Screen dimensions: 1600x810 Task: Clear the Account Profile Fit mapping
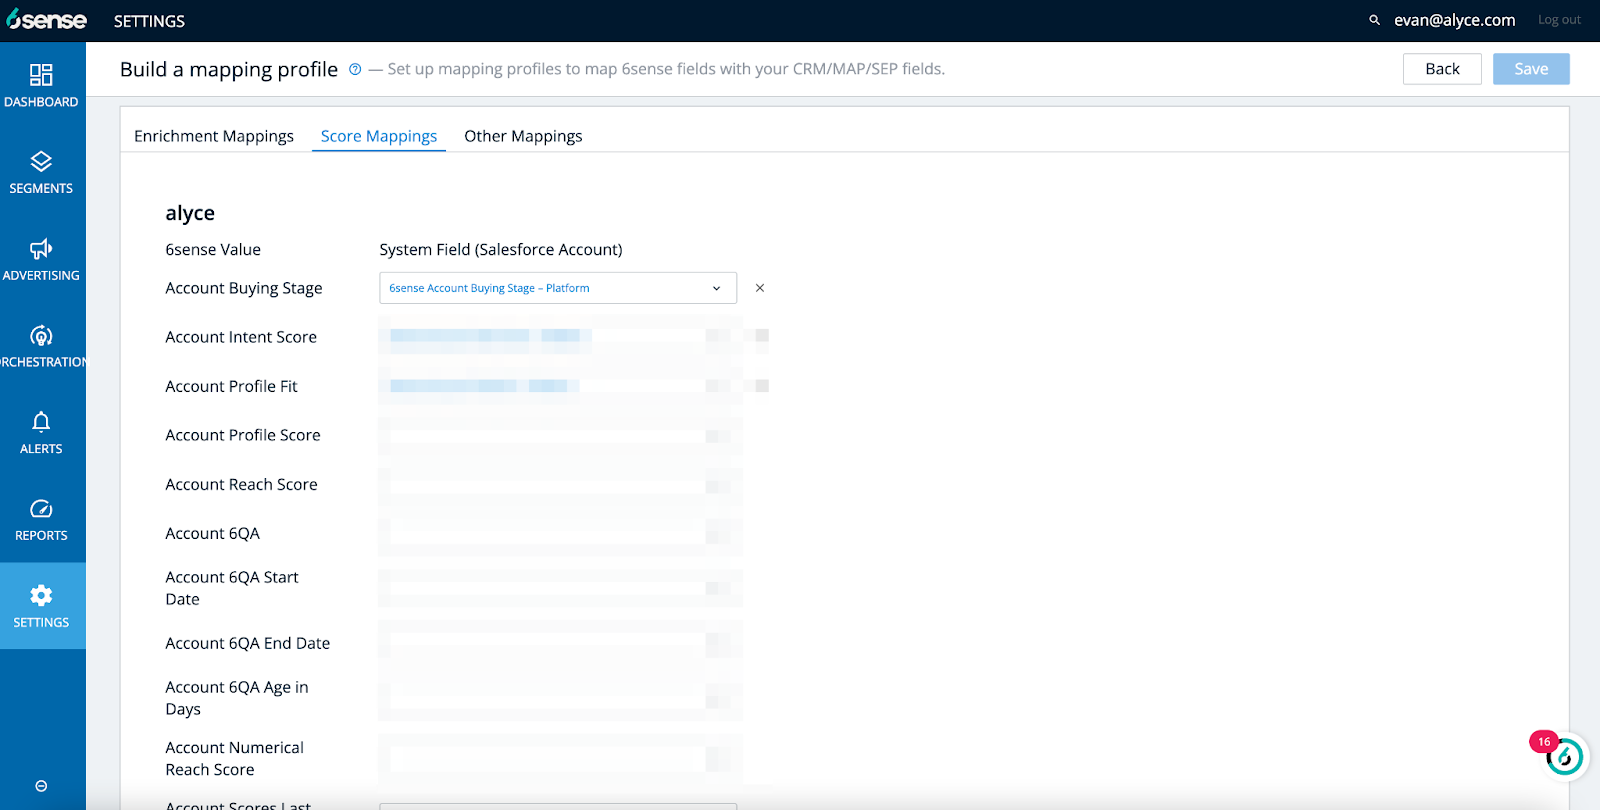tap(760, 386)
